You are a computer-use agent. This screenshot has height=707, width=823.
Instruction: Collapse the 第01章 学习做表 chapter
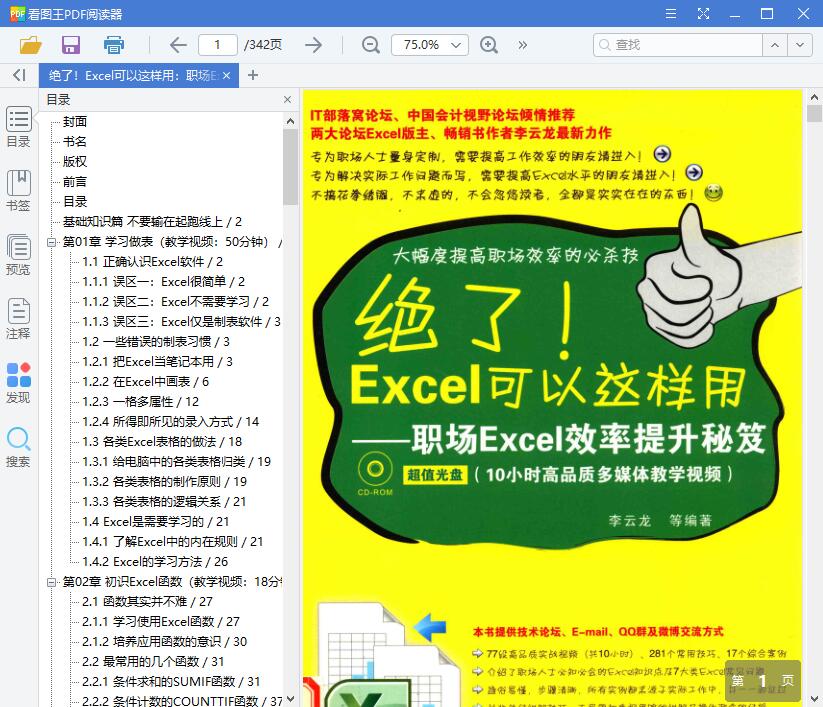51,242
